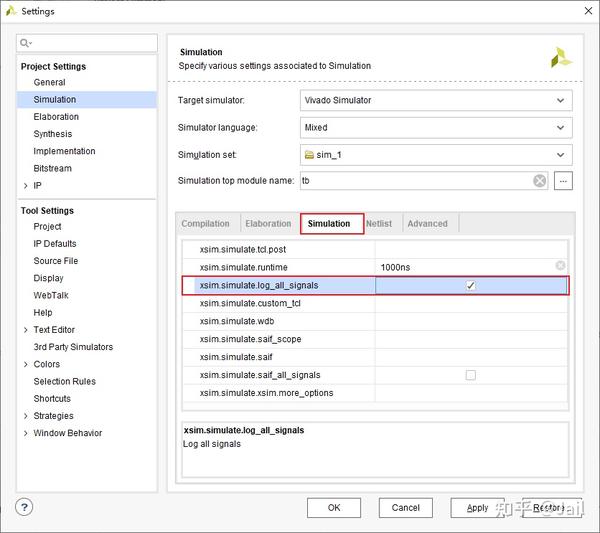Click the Simulation top module name input
Screen dimensions: 600x533
[x=424, y=181]
